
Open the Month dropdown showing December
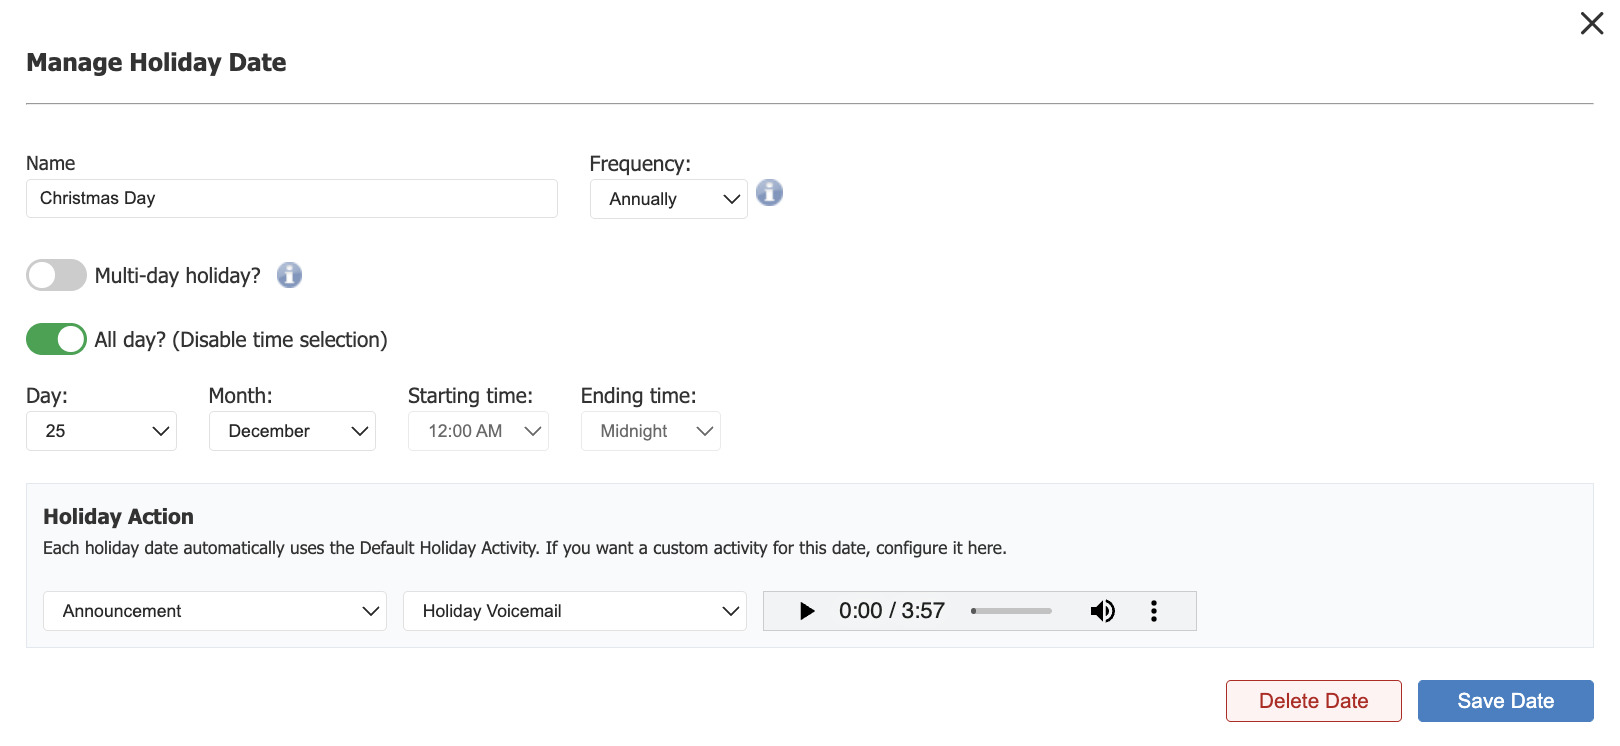pyautogui.click(x=292, y=431)
